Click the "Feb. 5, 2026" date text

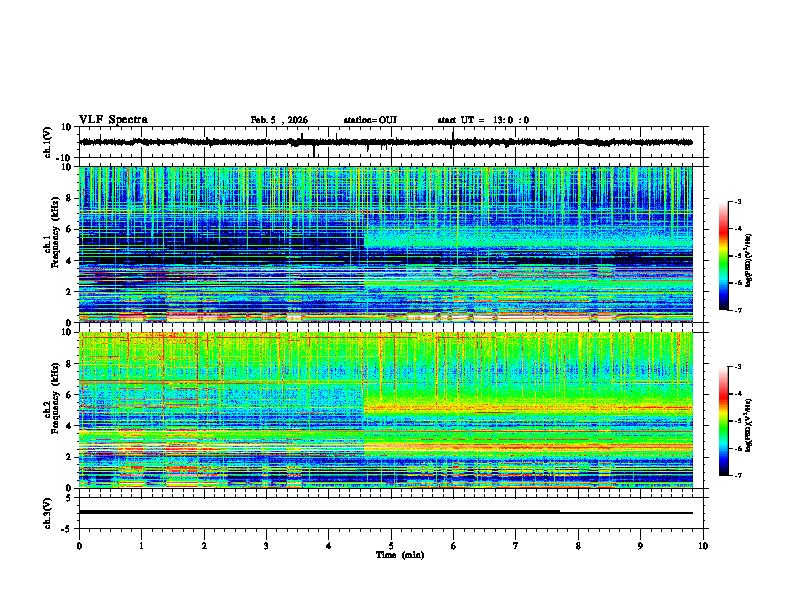point(279,120)
